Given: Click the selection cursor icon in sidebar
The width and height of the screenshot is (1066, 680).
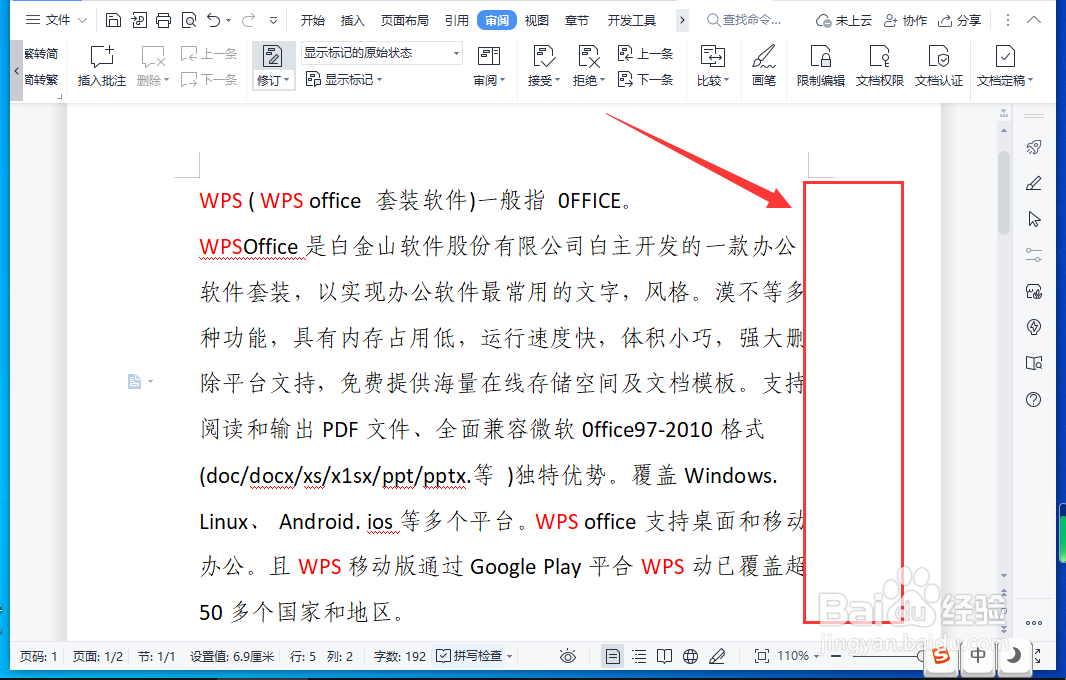Looking at the screenshot, I should [x=1033, y=219].
